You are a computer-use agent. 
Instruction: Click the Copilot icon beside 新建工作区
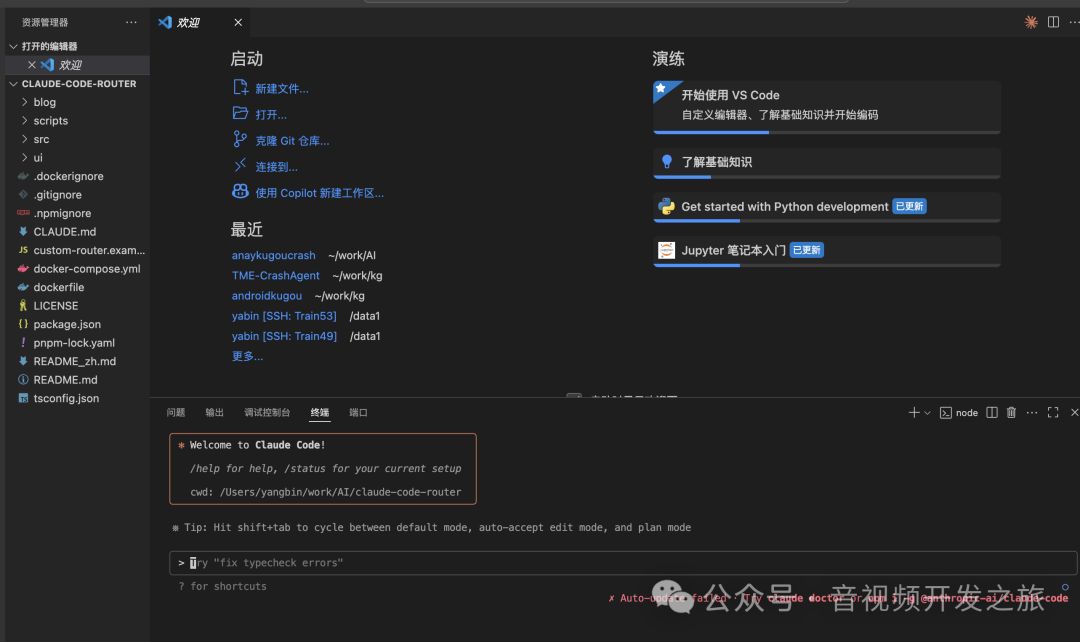click(240, 191)
